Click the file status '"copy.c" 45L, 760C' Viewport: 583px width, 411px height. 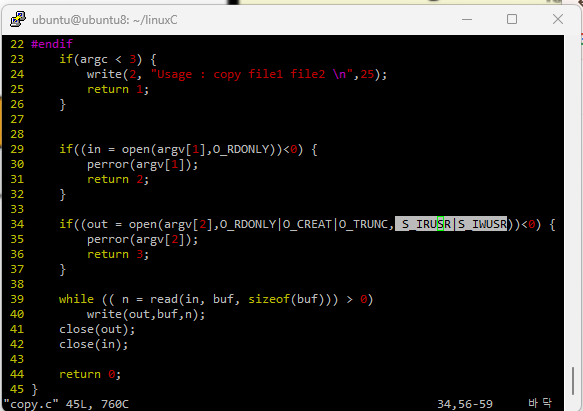[66, 404]
